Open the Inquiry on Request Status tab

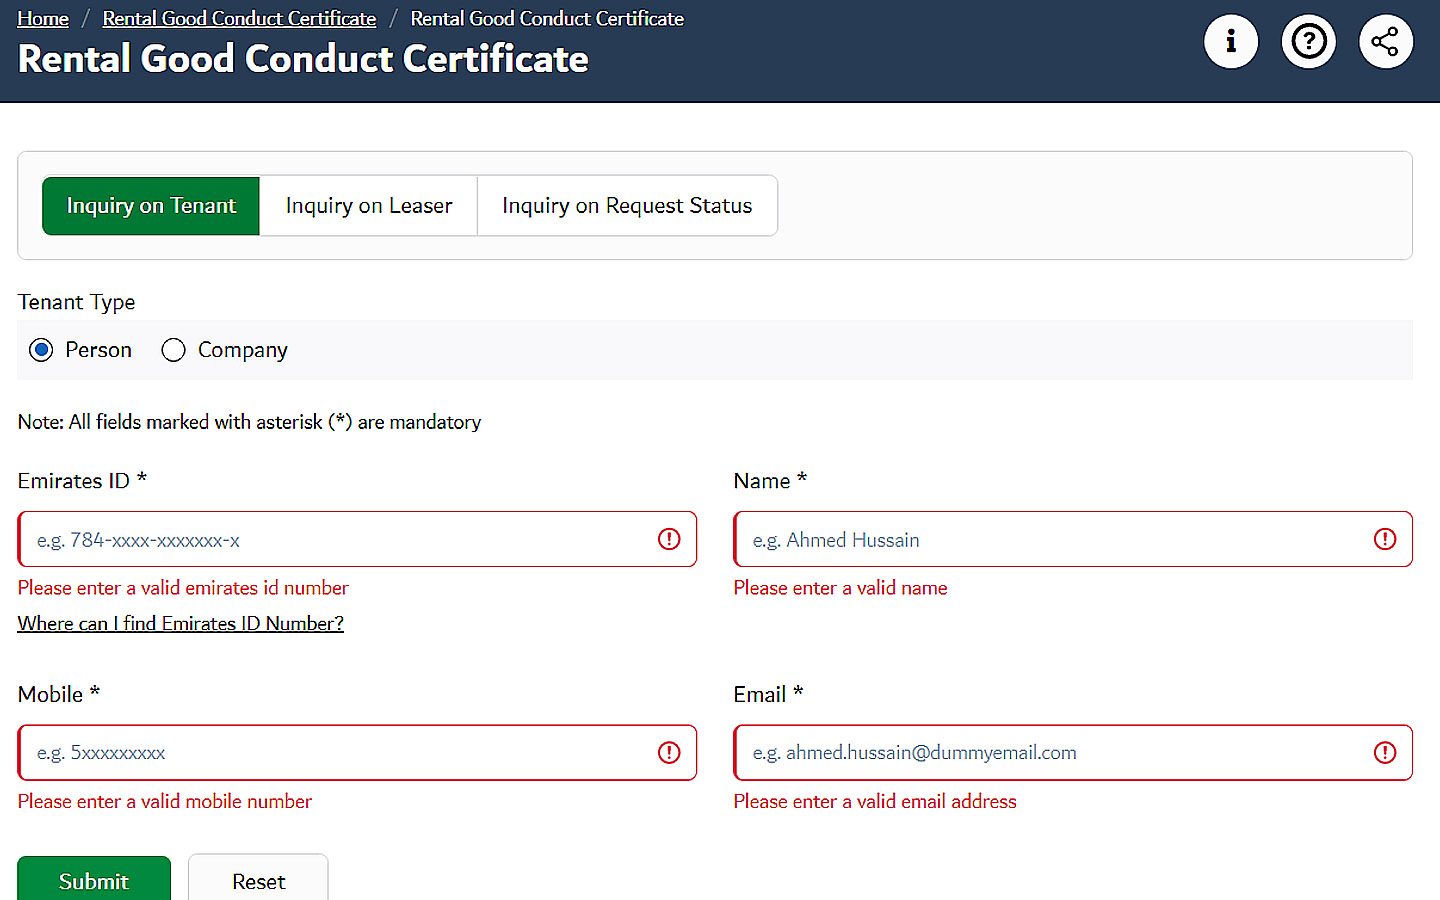pos(627,205)
